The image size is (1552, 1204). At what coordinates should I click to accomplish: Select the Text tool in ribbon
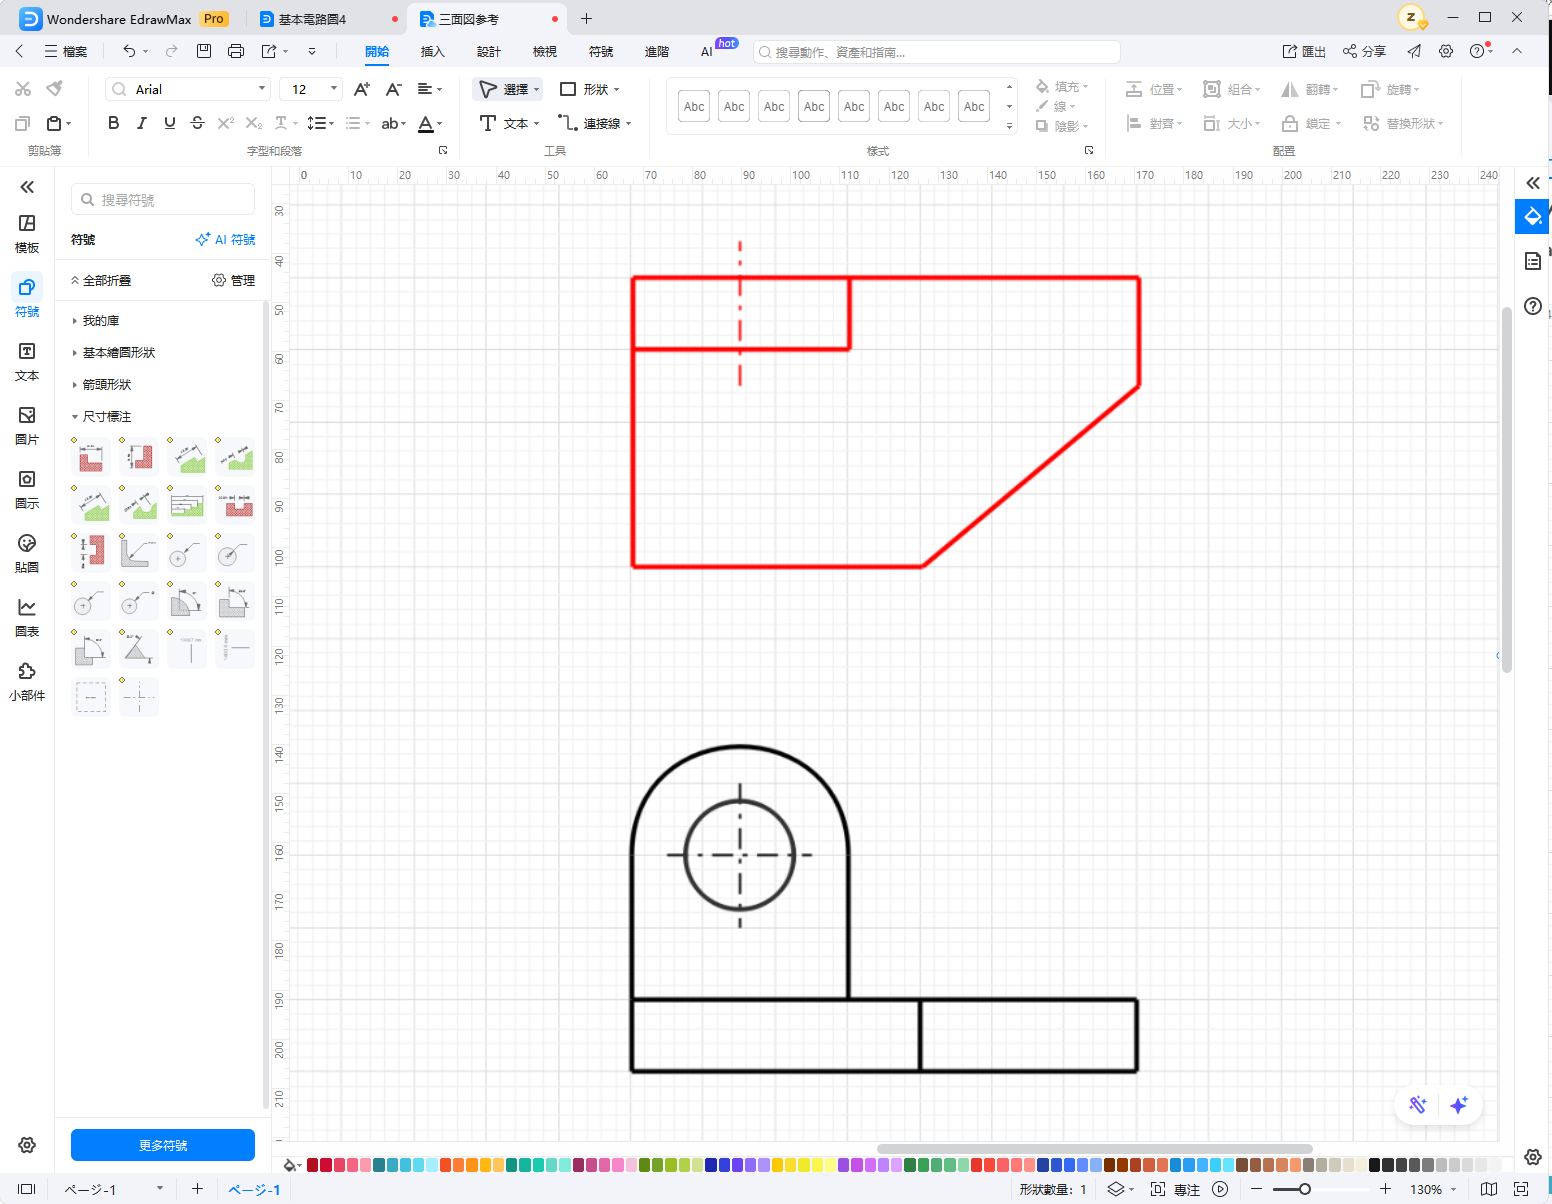click(x=508, y=123)
